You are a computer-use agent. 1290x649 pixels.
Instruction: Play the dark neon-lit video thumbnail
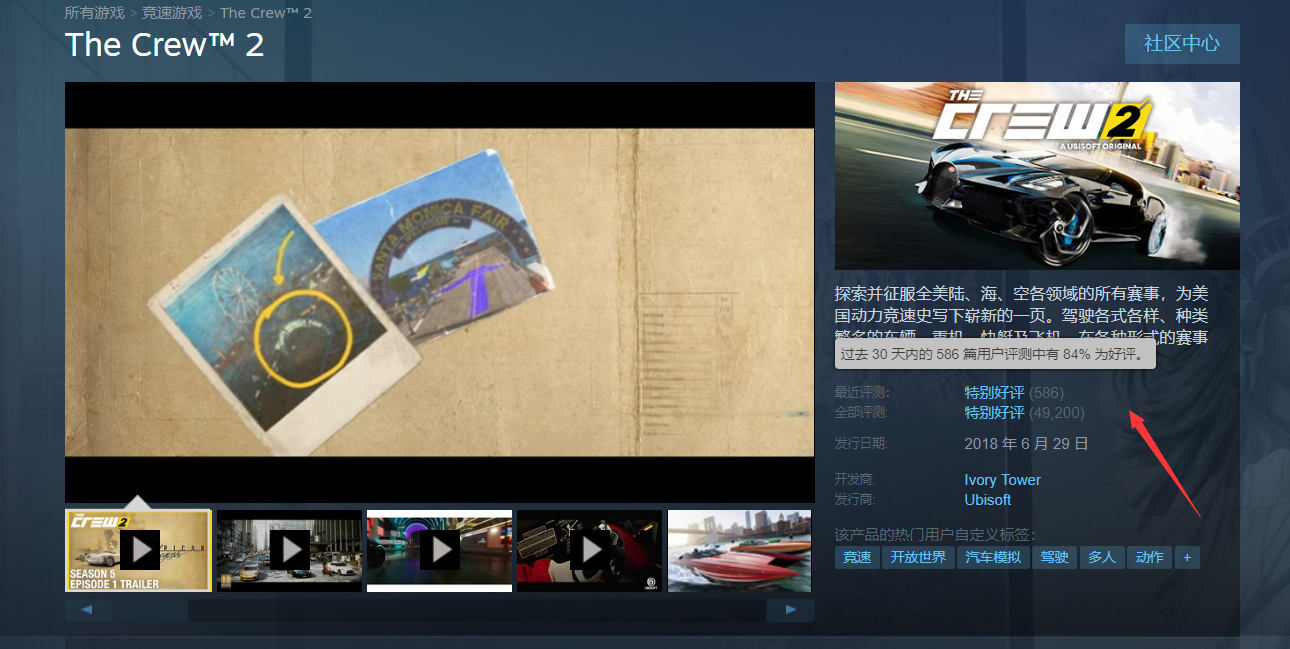click(439, 550)
